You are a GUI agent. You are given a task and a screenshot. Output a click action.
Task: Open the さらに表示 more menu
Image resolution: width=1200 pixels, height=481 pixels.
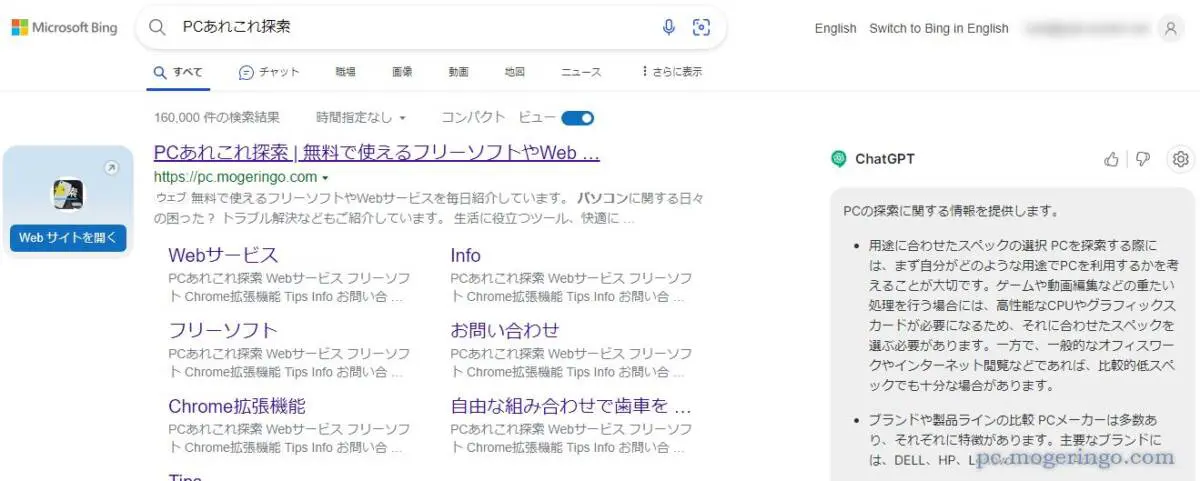coord(671,72)
